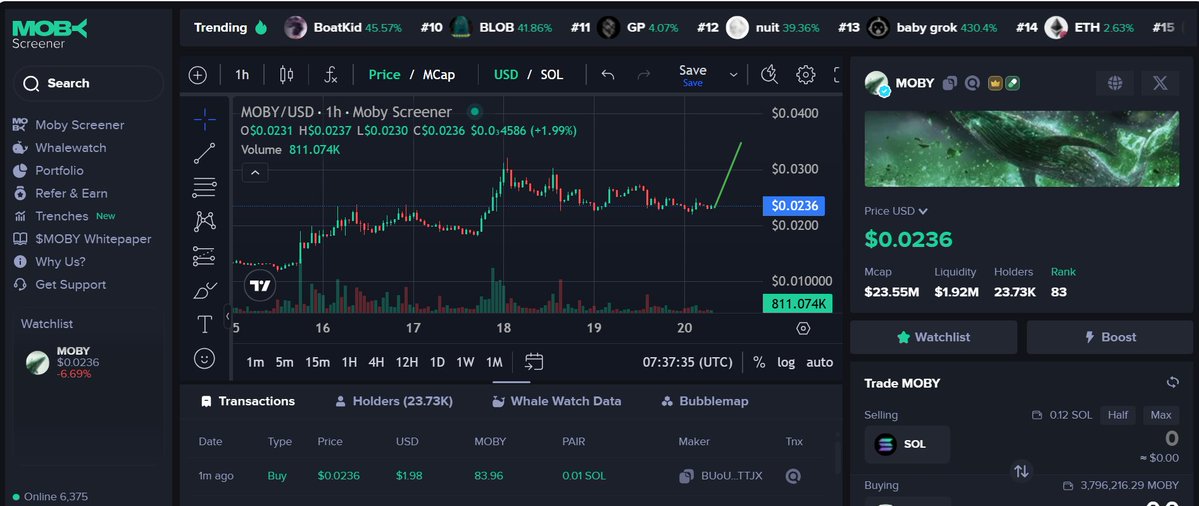The width and height of the screenshot is (1199, 506).
Task: Open the $MOBY Whitepaper link
Action: pos(82,239)
